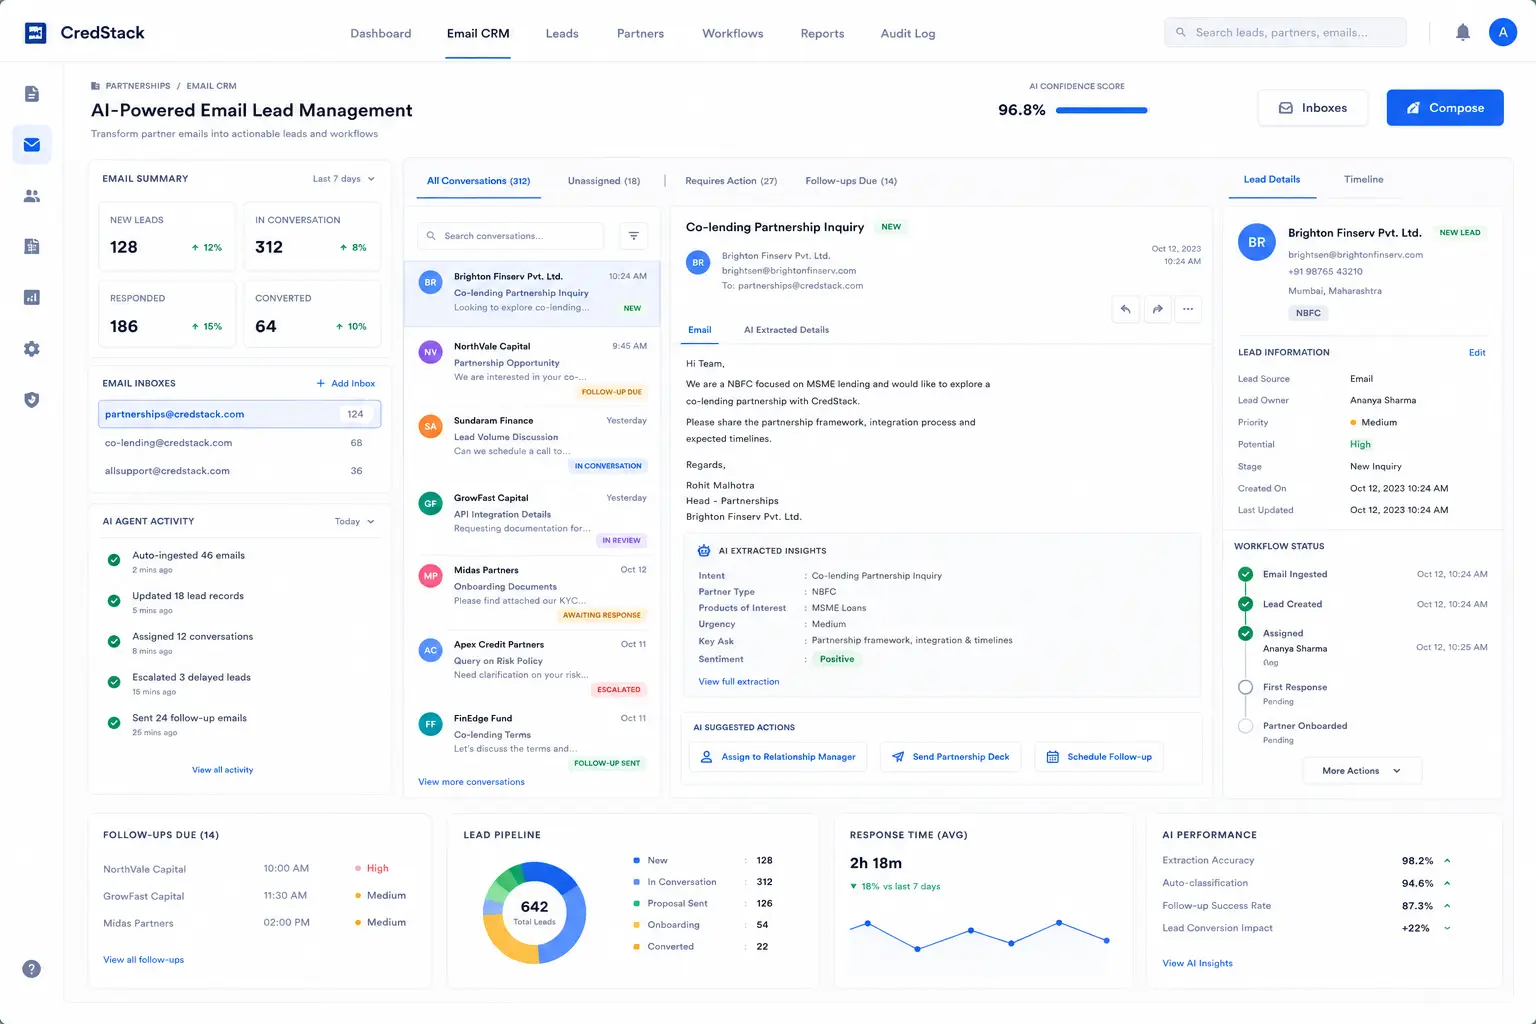Open the user avatar 'A' menu
1536x1024 pixels.
point(1503,32)
